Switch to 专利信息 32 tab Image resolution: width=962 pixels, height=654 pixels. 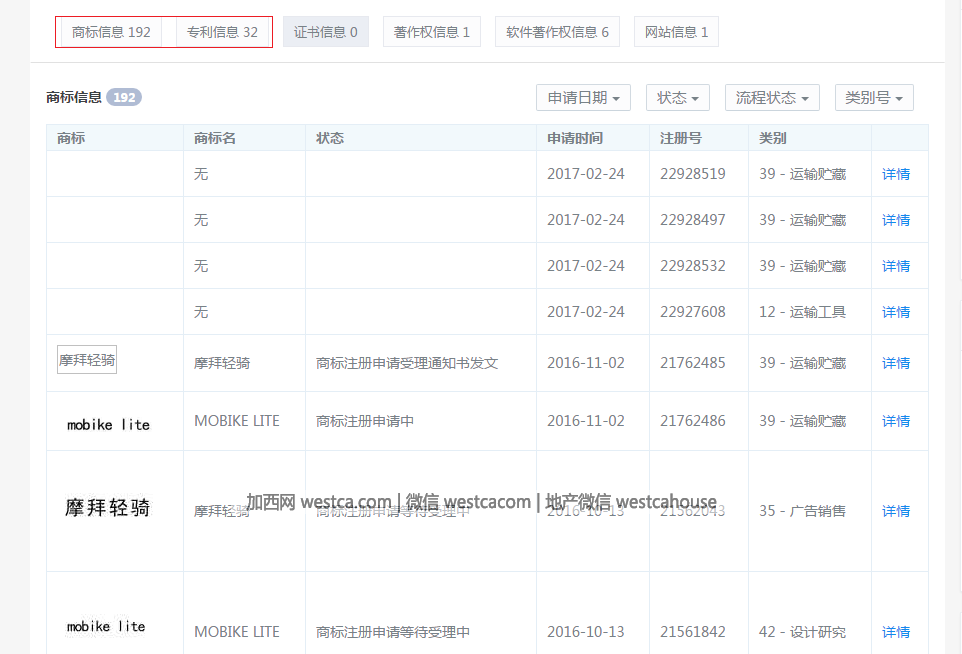pyautogui.click(x=222, y=32)
